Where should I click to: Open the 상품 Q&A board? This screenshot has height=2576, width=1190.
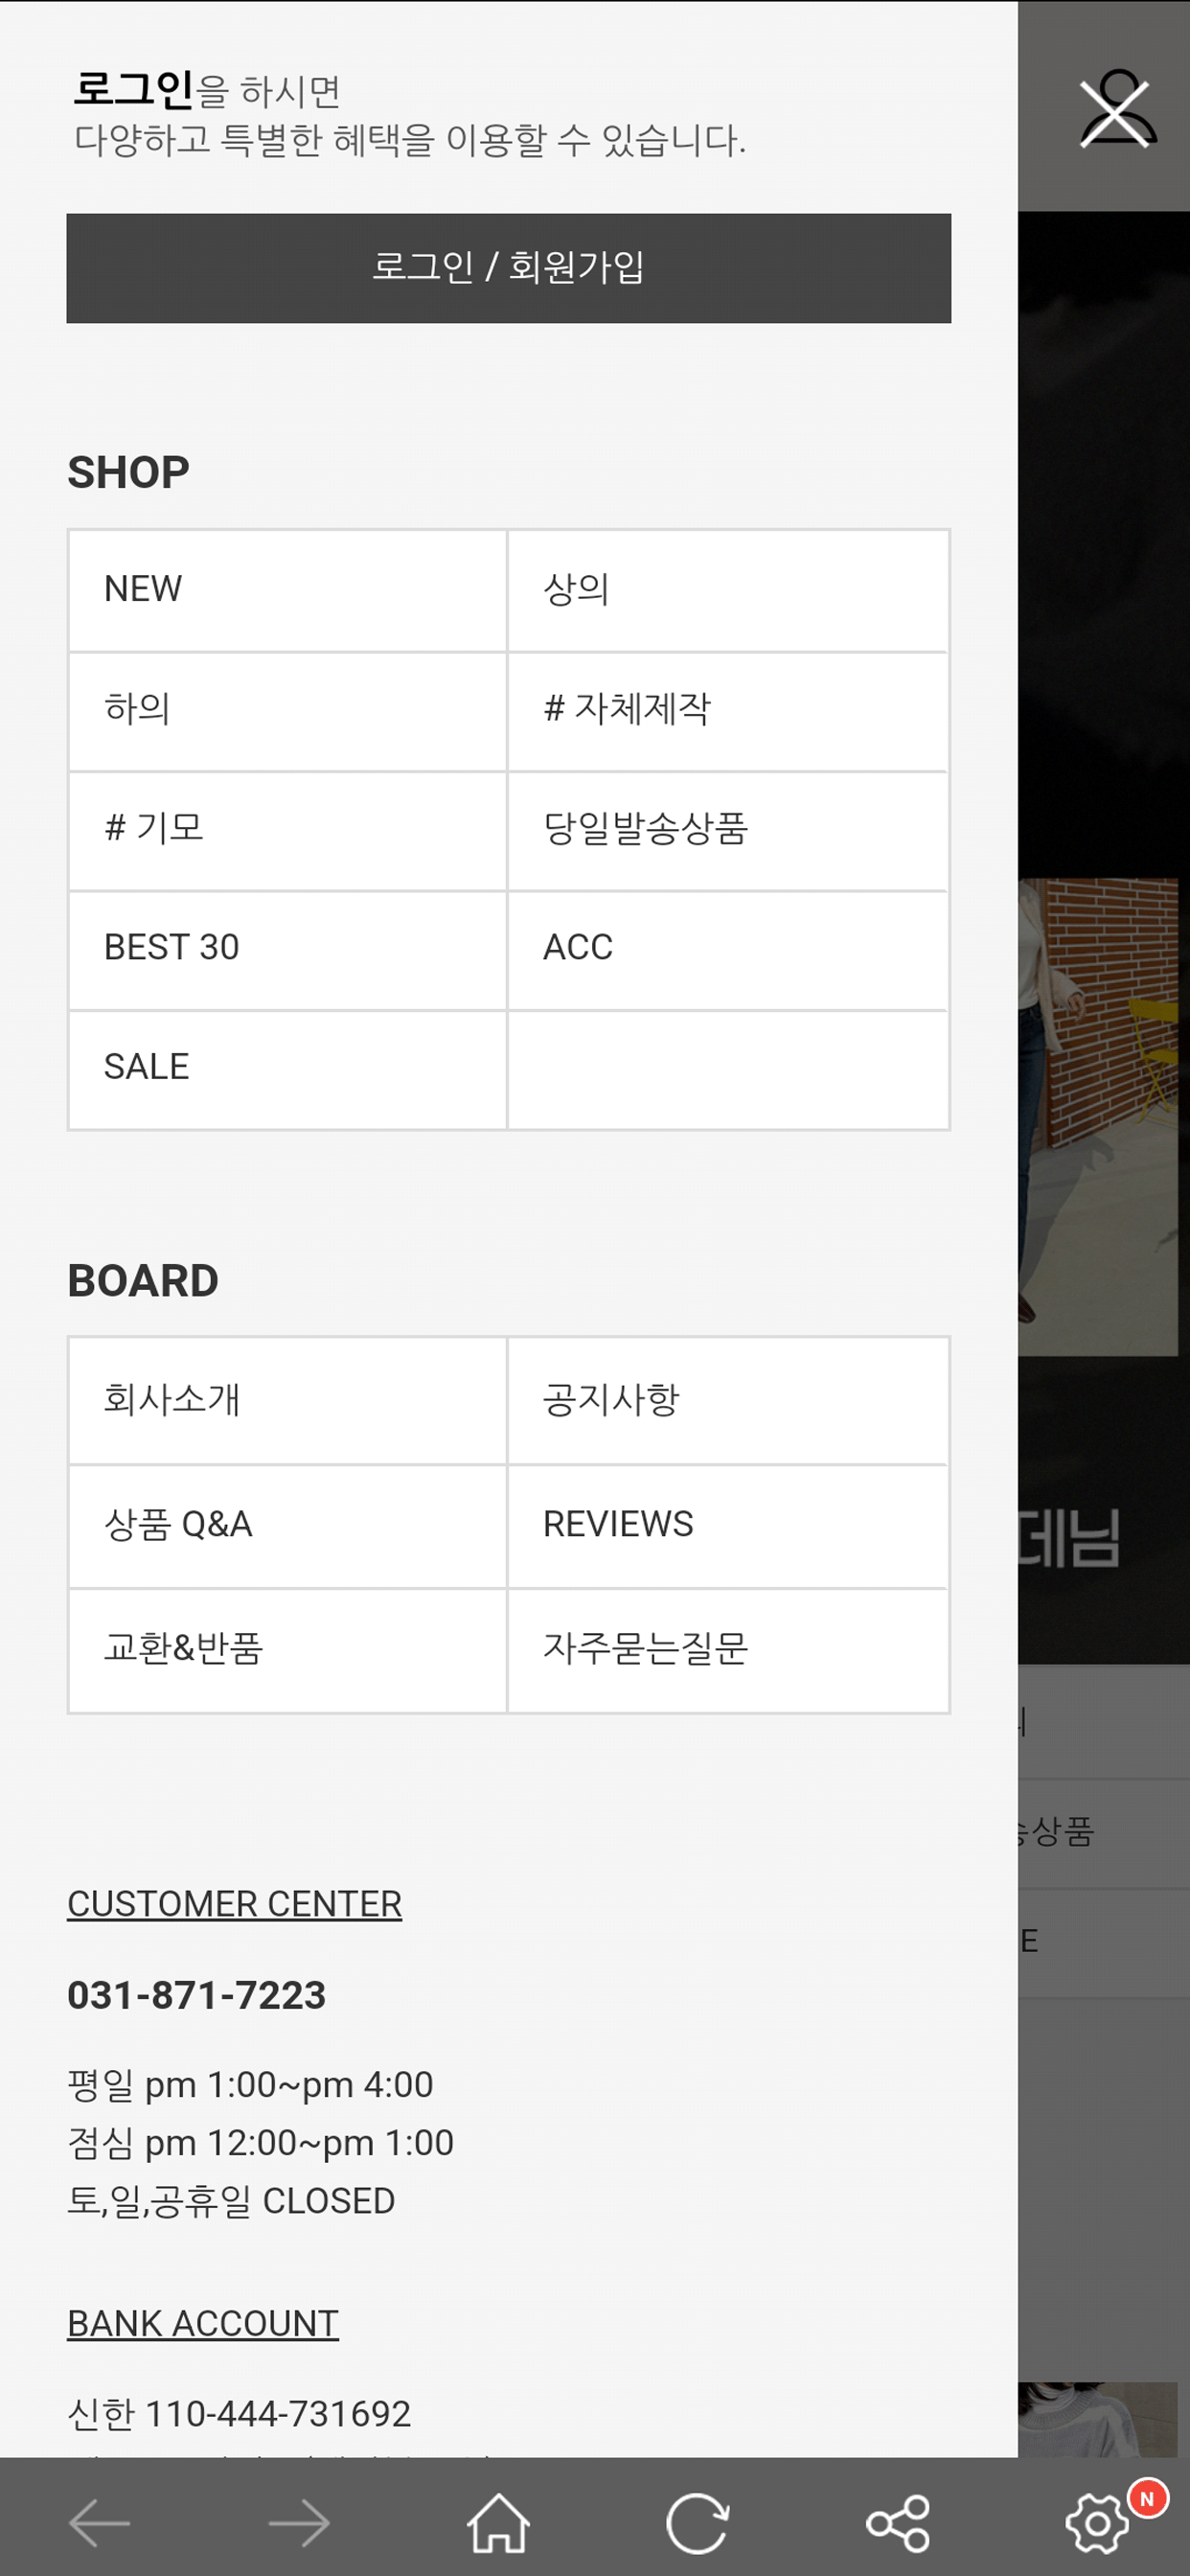tap(288, 1526)
